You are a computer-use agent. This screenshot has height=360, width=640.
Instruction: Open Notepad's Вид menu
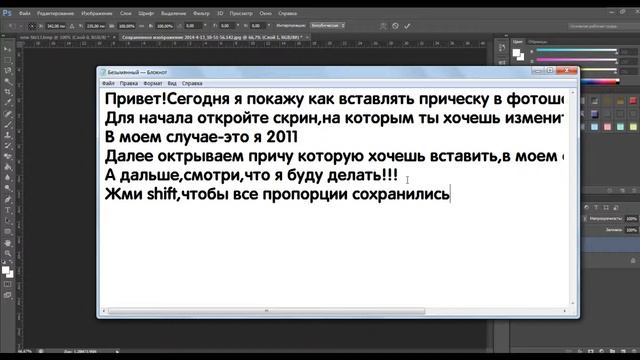(x=172, y=83)
